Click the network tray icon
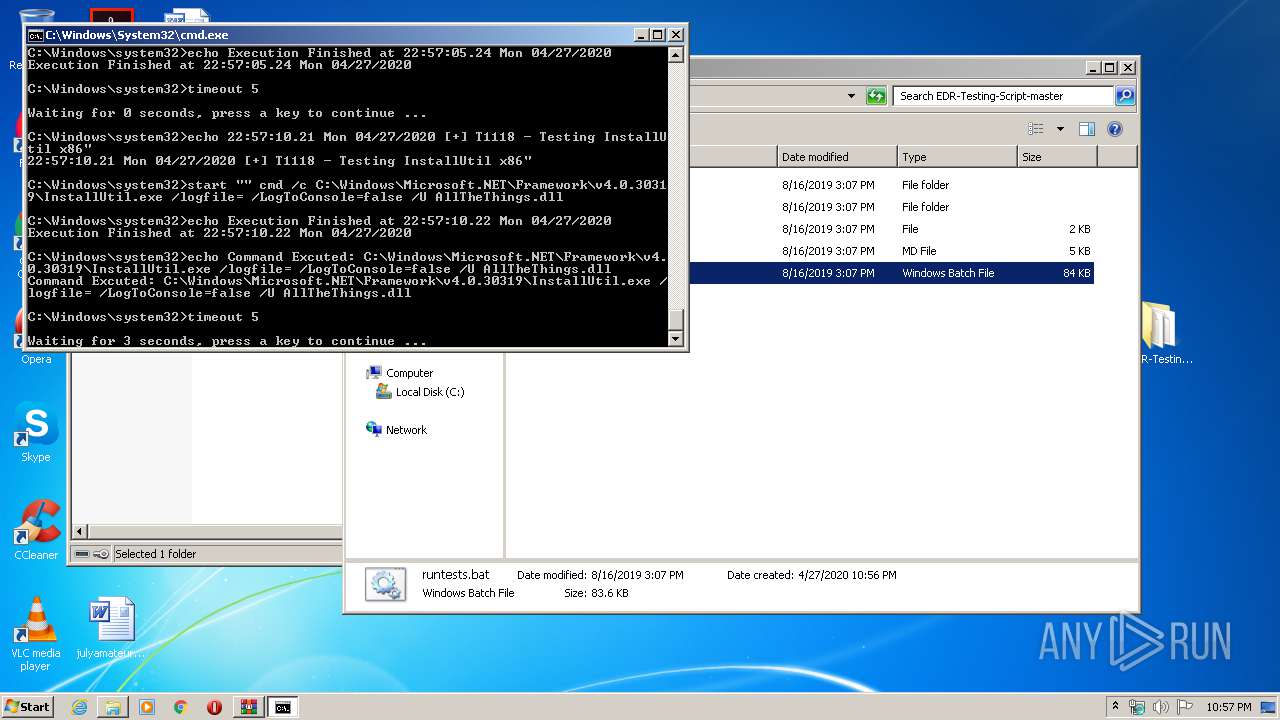This screenshot has width=1280, height=720. 1137,707
